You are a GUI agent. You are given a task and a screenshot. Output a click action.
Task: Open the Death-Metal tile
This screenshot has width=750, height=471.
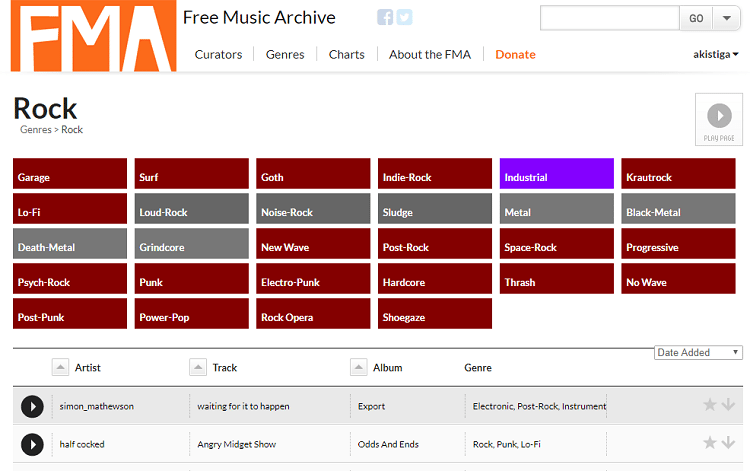click(x=70, y=243)
